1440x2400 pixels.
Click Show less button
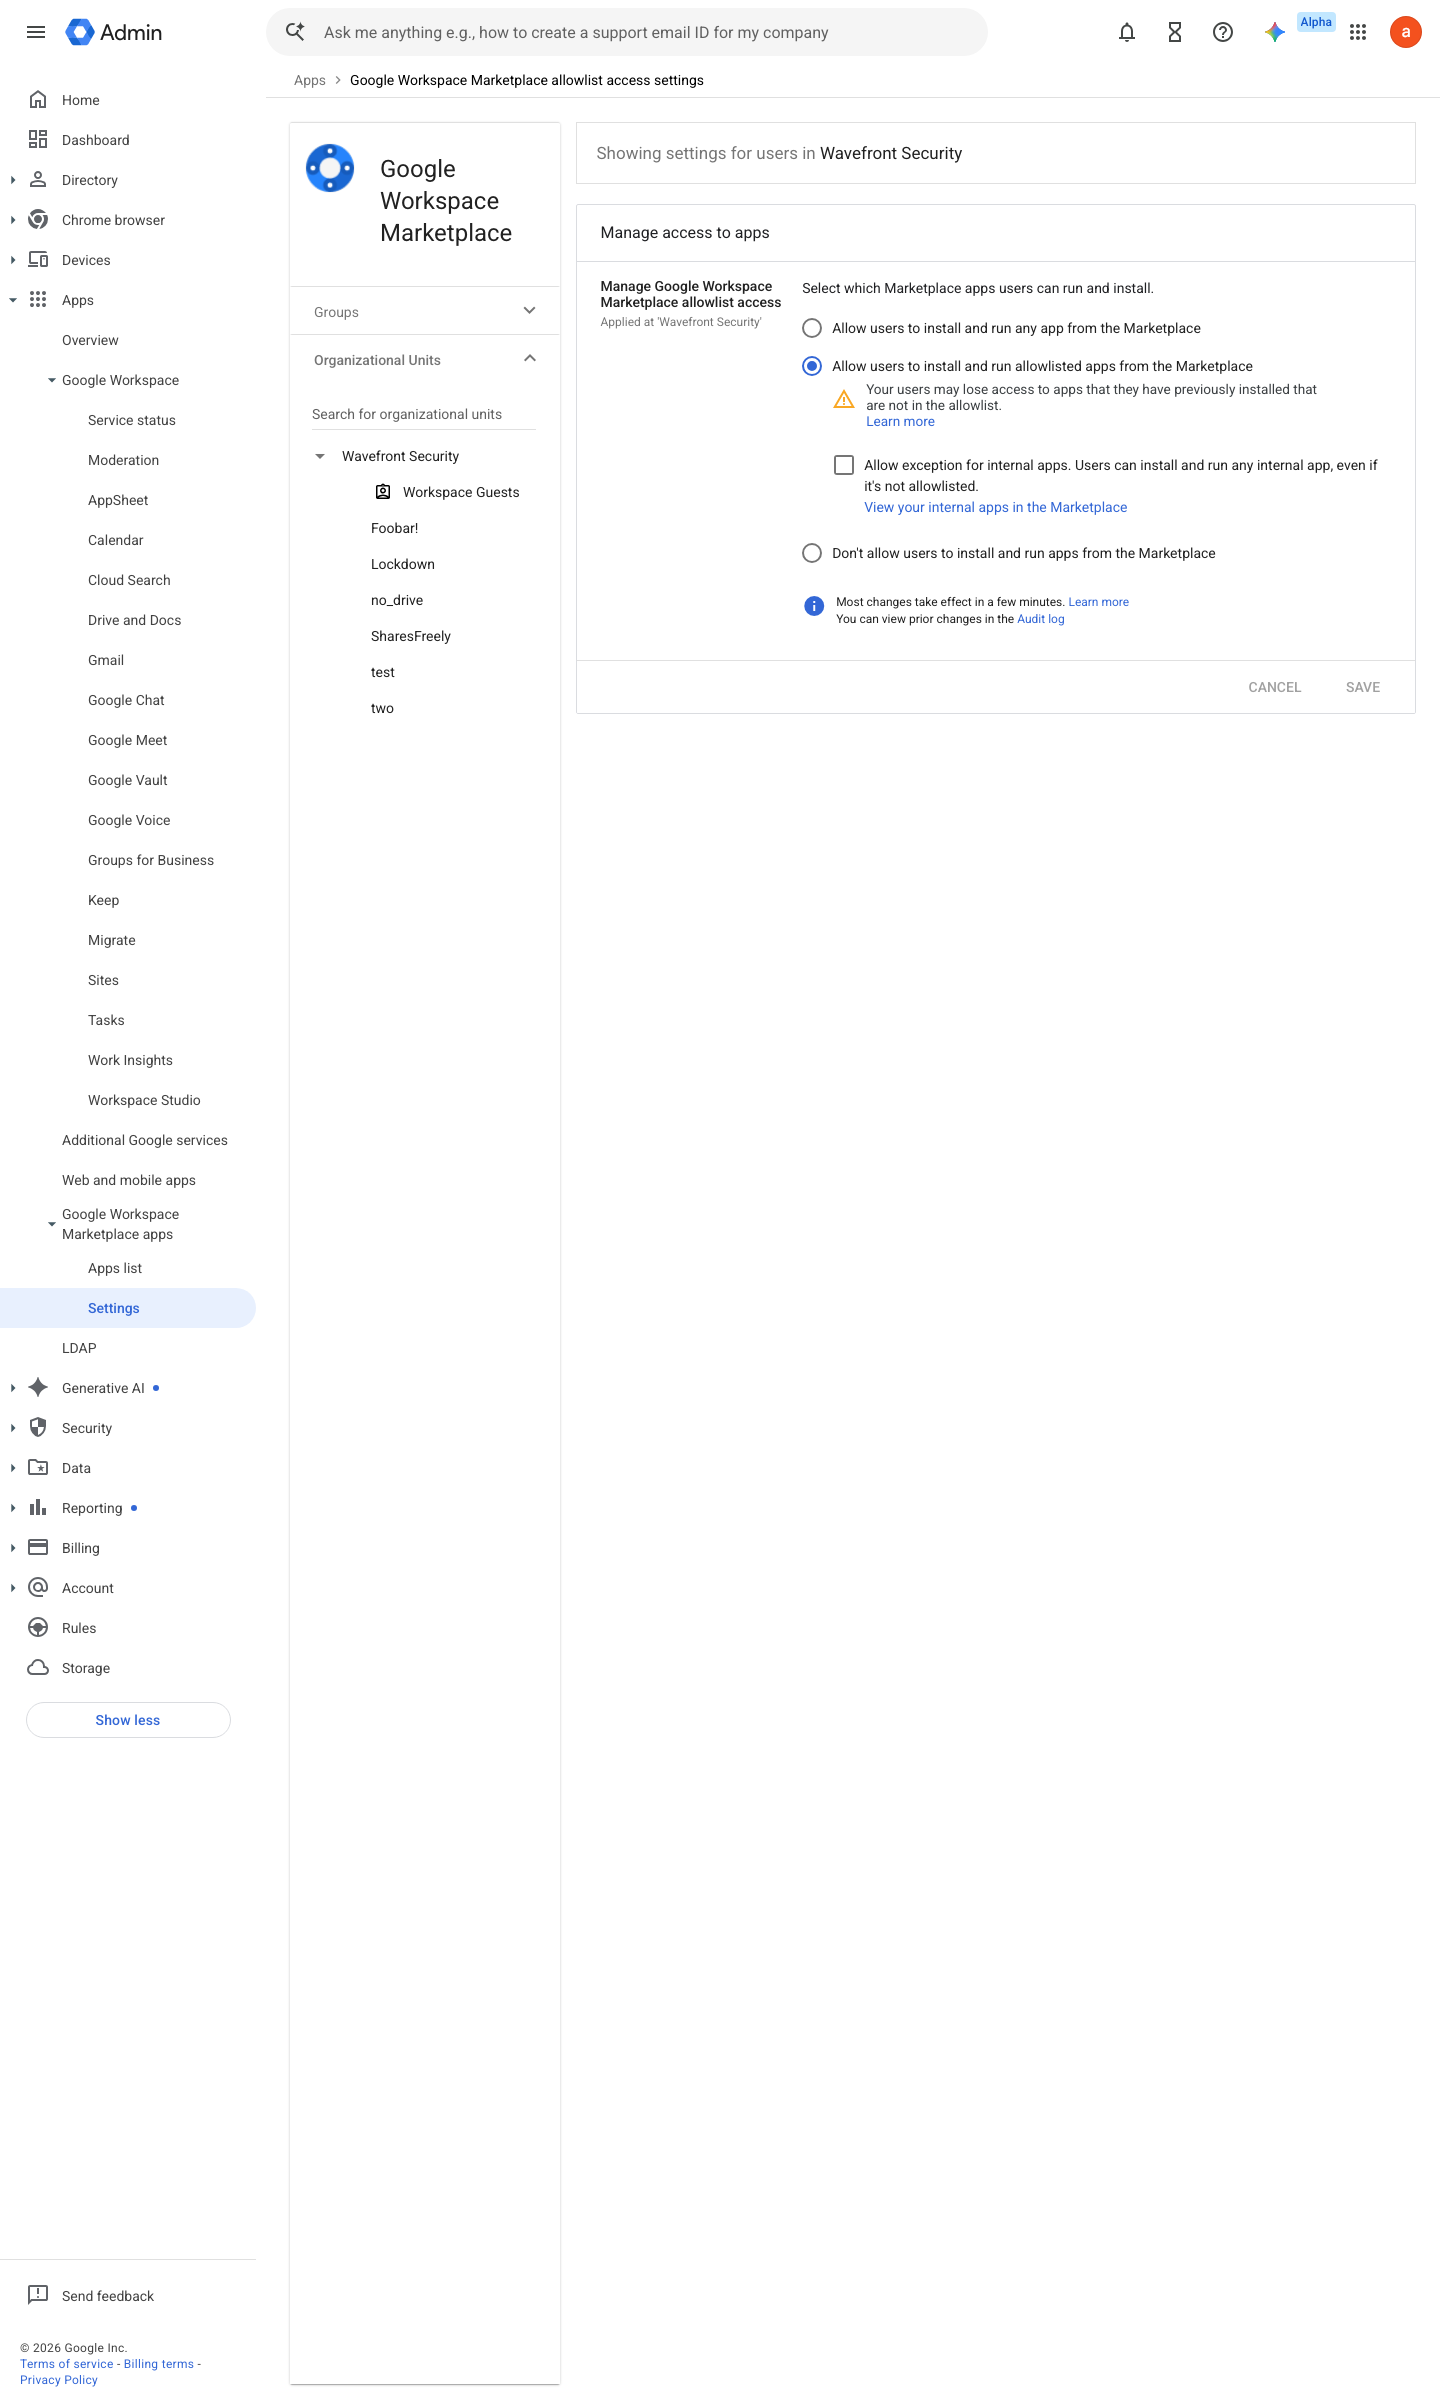tap(128, 1720)
